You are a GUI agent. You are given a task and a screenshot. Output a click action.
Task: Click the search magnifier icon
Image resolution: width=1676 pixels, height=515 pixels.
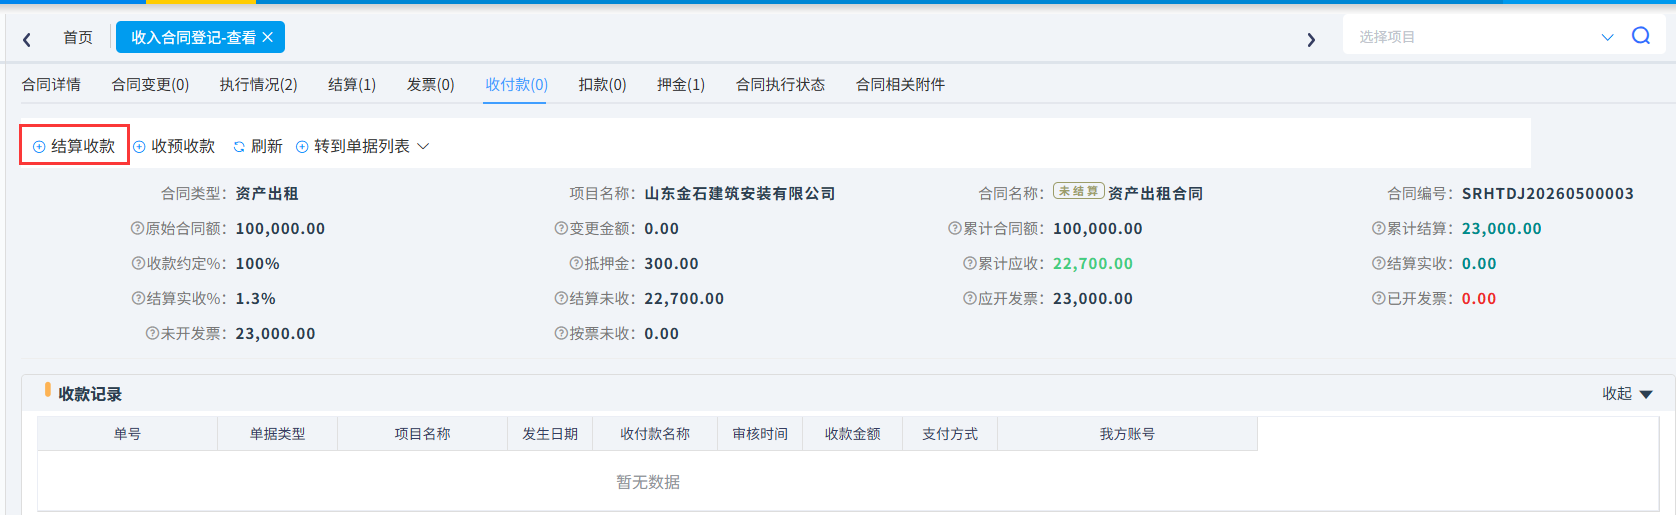click(1641, 36)
